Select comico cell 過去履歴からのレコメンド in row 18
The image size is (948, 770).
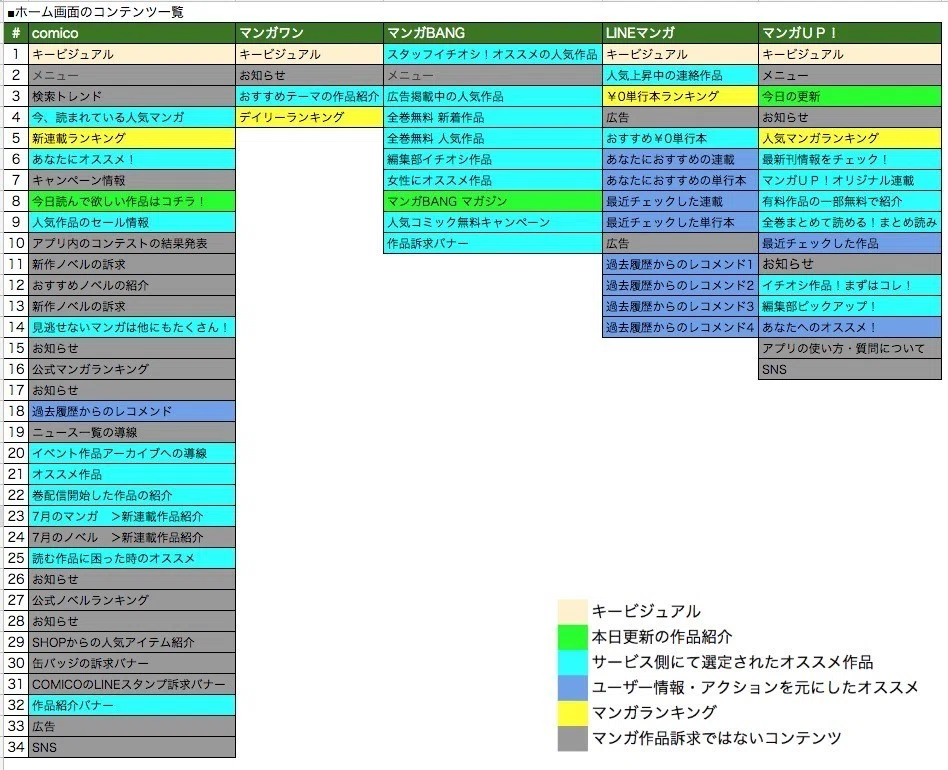pos(132,411)
